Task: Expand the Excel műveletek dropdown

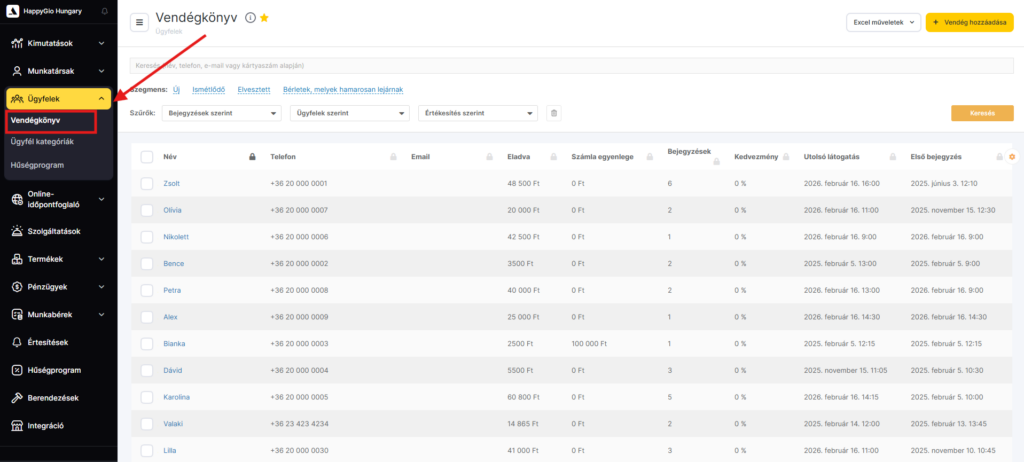Action: coord(882,22)
